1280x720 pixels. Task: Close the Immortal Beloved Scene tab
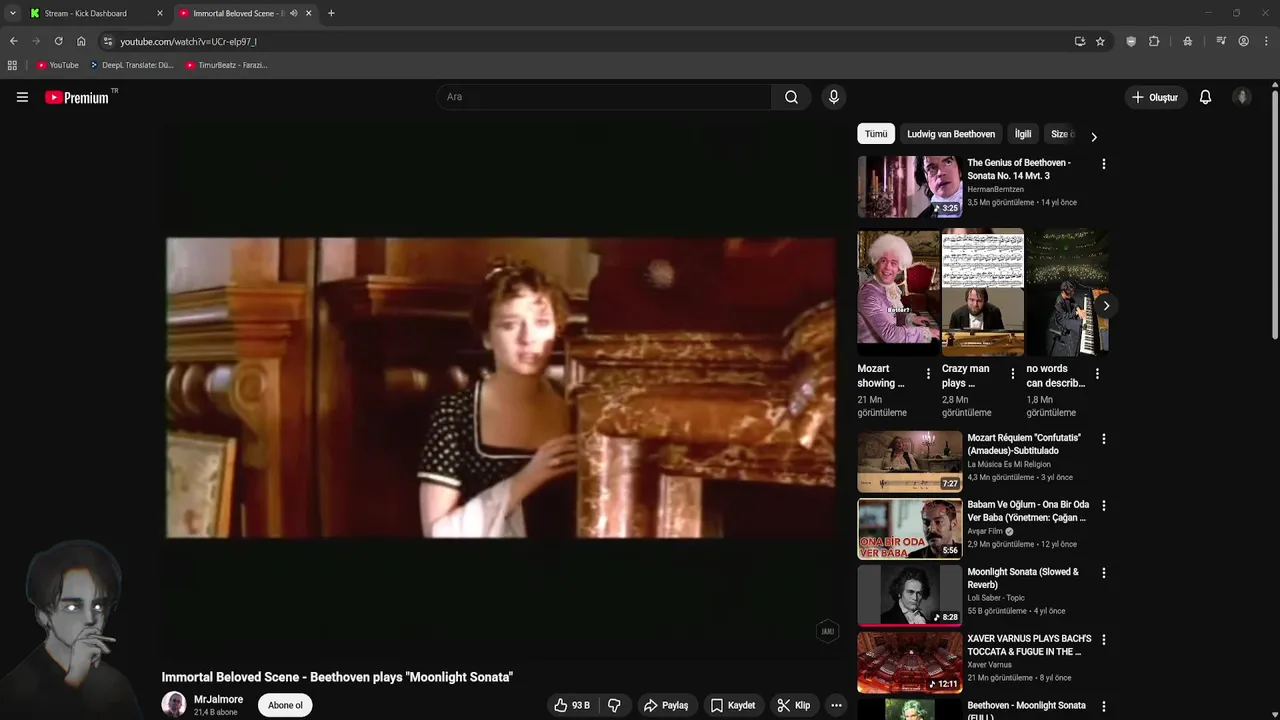click(x=308, y=13)
